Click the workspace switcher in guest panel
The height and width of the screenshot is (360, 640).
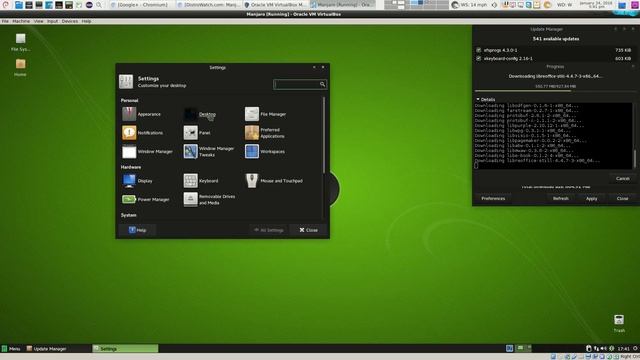point(524,348)
